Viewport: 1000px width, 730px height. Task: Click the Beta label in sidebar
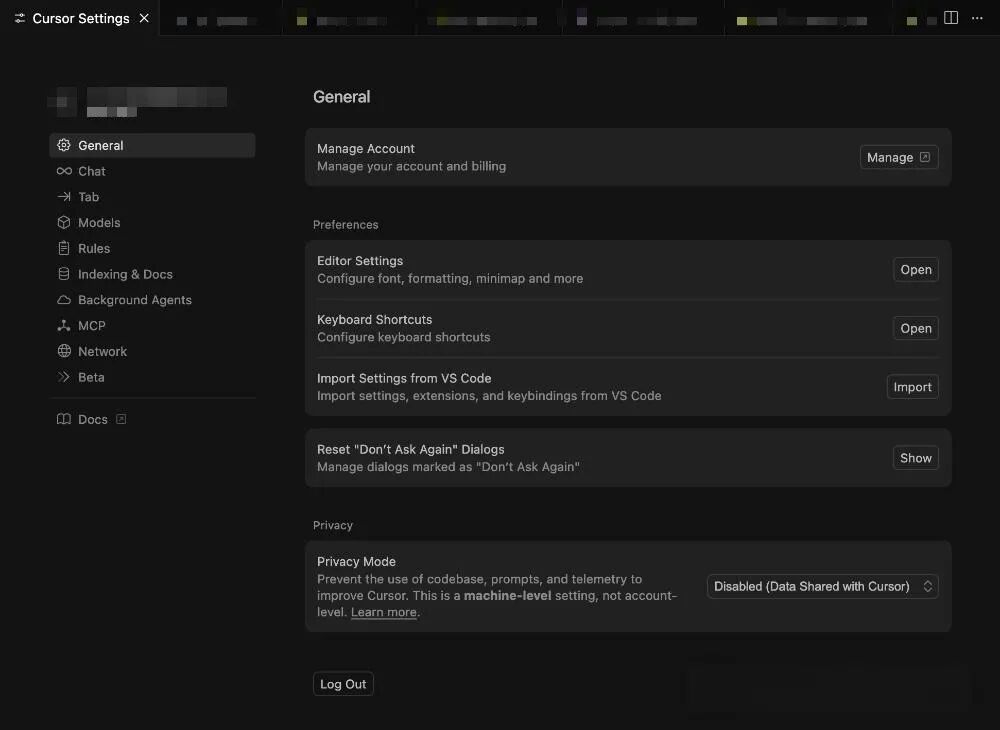tap(91, 377)
